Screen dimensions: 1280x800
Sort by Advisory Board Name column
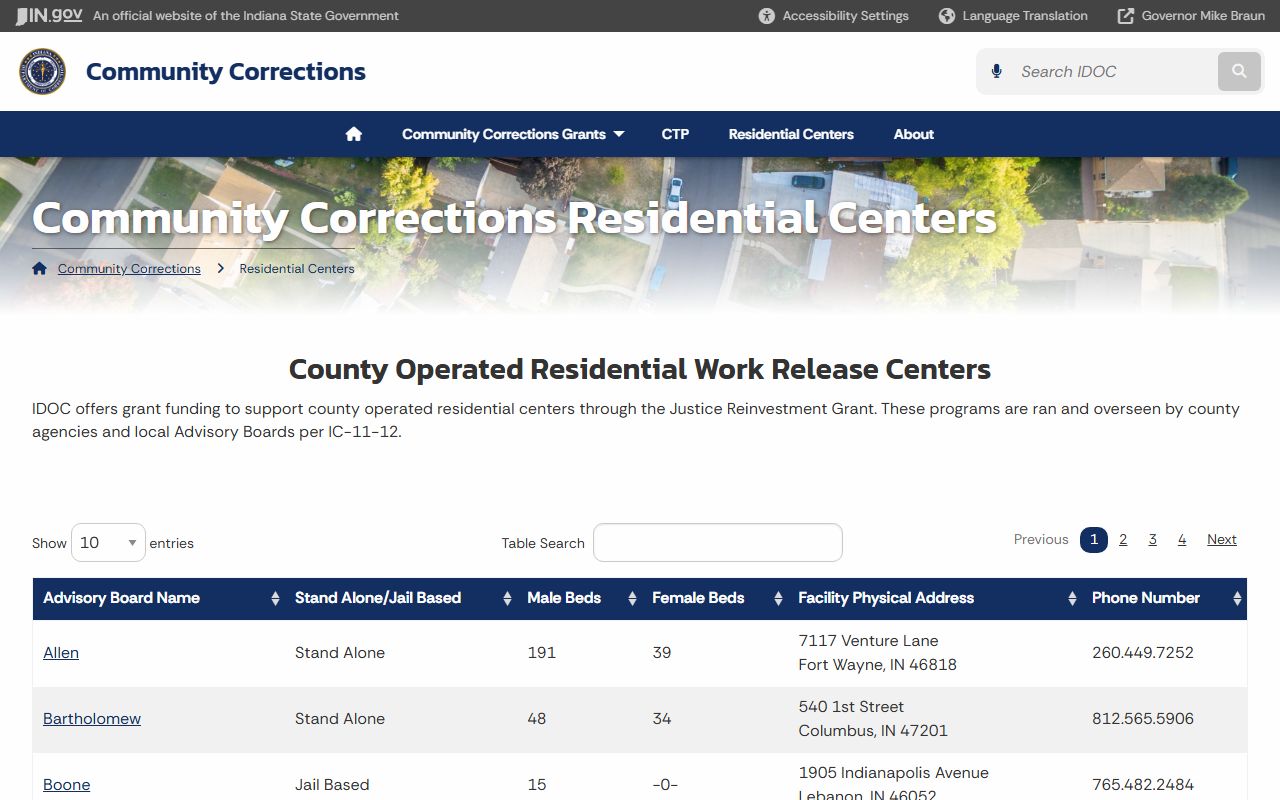(x=160, y=598)
